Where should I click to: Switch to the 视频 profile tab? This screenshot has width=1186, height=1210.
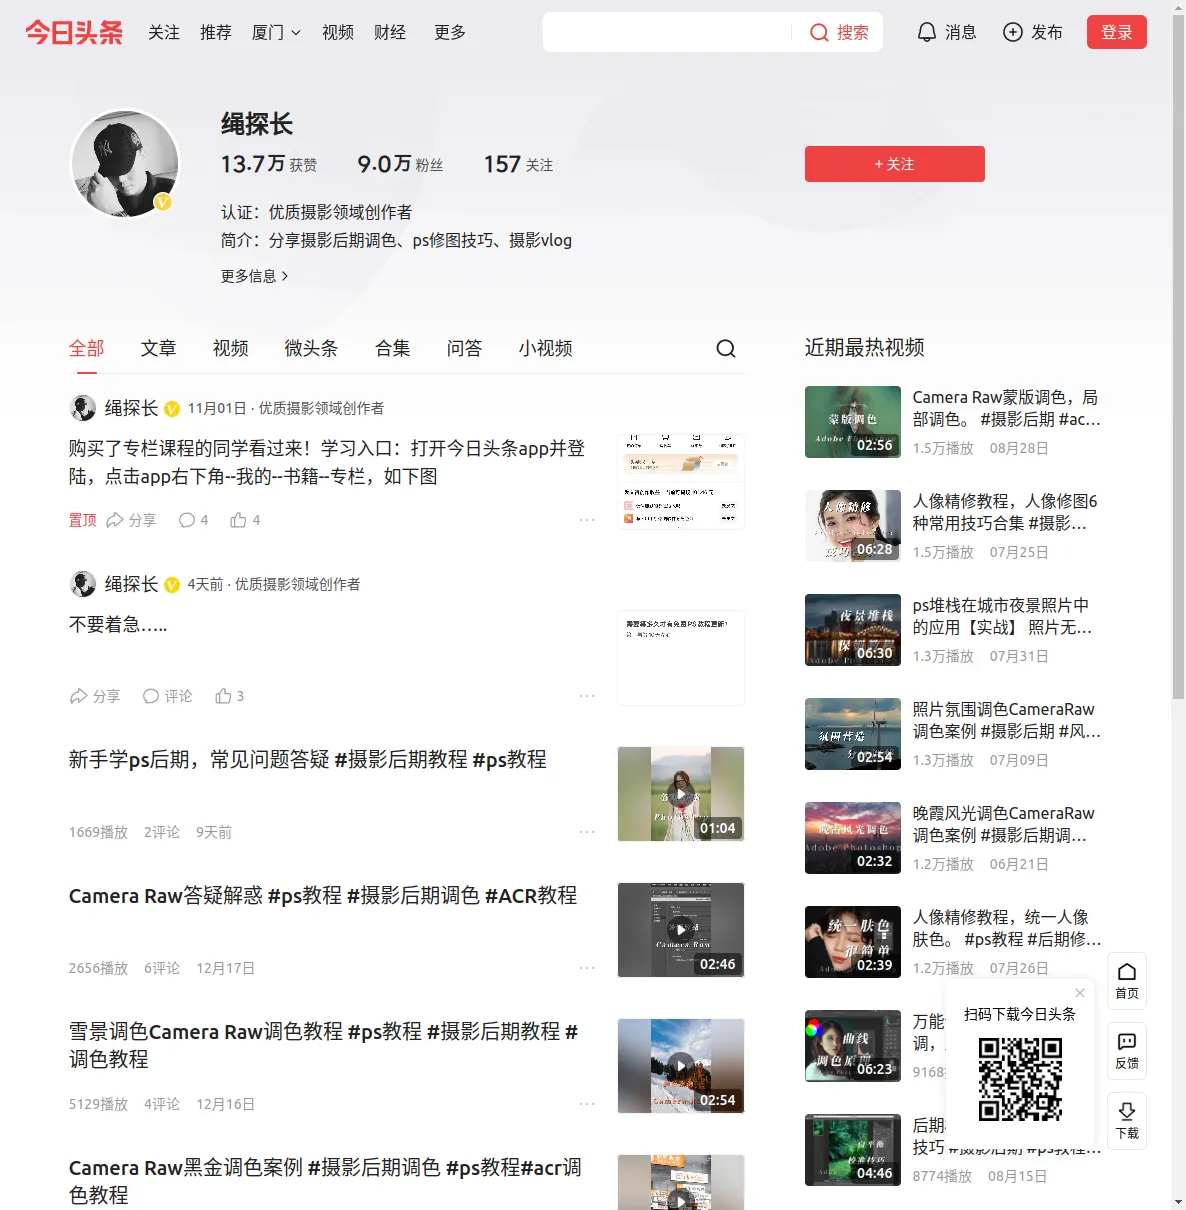coord(231,348)
